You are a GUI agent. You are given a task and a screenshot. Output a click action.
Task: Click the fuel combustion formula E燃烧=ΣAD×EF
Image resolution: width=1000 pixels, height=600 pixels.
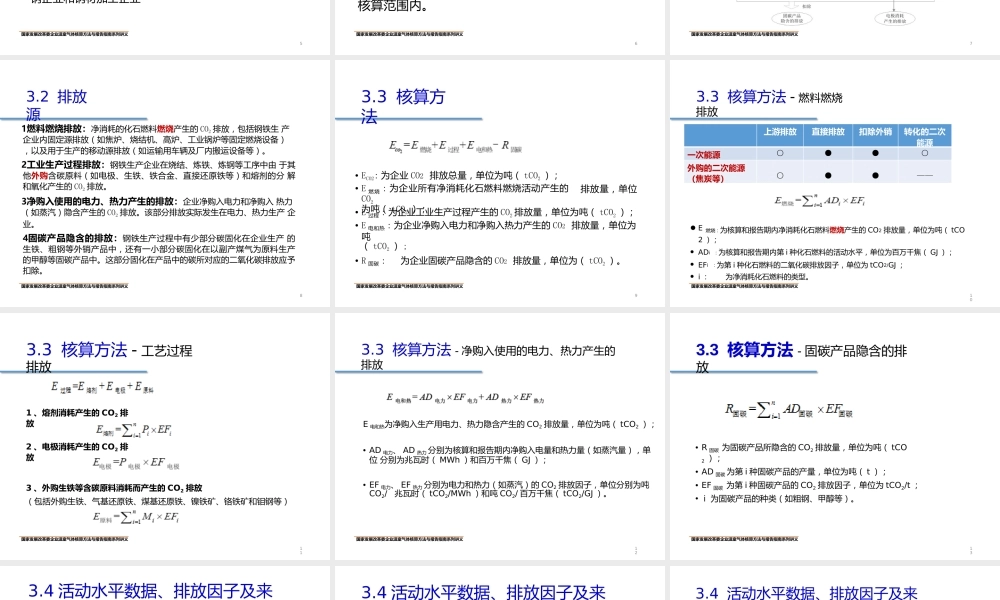[x=820, y=201]
